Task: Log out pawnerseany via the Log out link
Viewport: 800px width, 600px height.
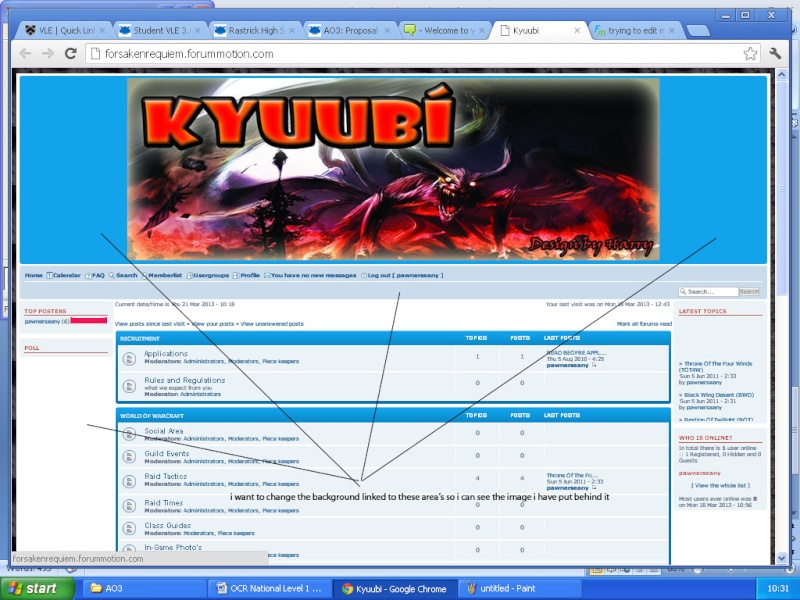Action: [402, 276]
